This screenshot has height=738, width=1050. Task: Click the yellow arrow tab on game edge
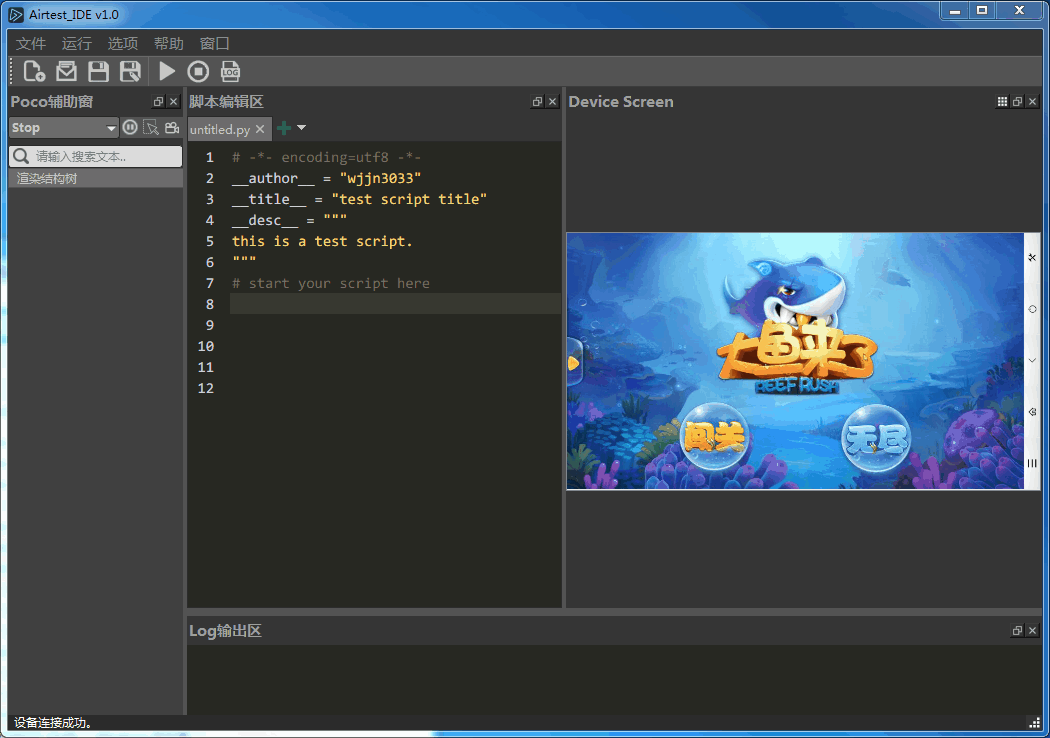573,363
